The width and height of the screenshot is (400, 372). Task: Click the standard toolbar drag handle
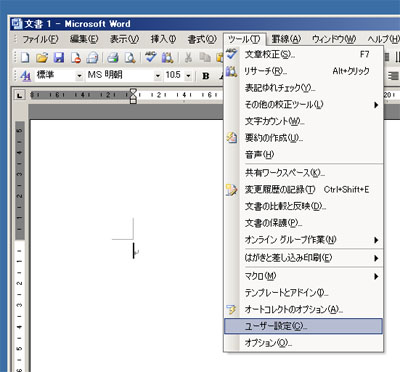tap(15, 58)
